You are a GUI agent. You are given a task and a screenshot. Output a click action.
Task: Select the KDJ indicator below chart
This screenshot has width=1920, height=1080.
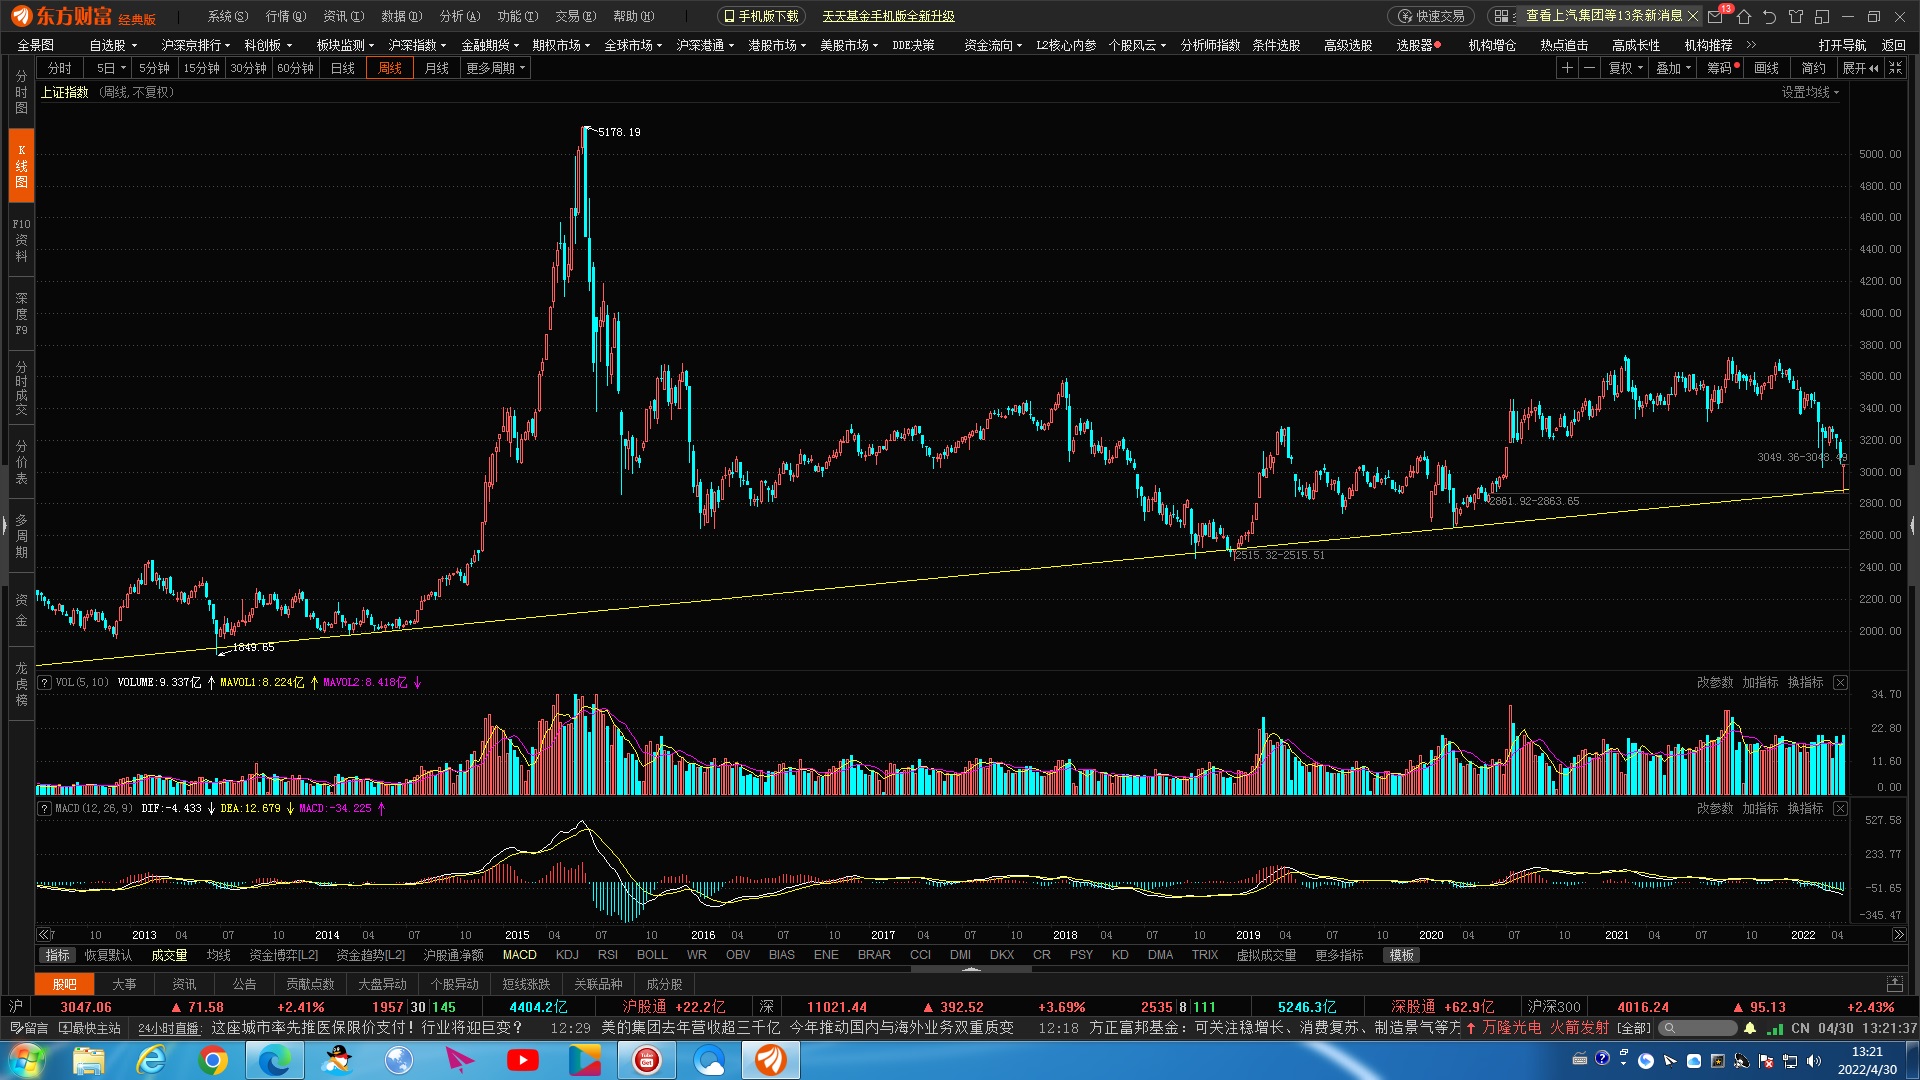click(567, 955)
